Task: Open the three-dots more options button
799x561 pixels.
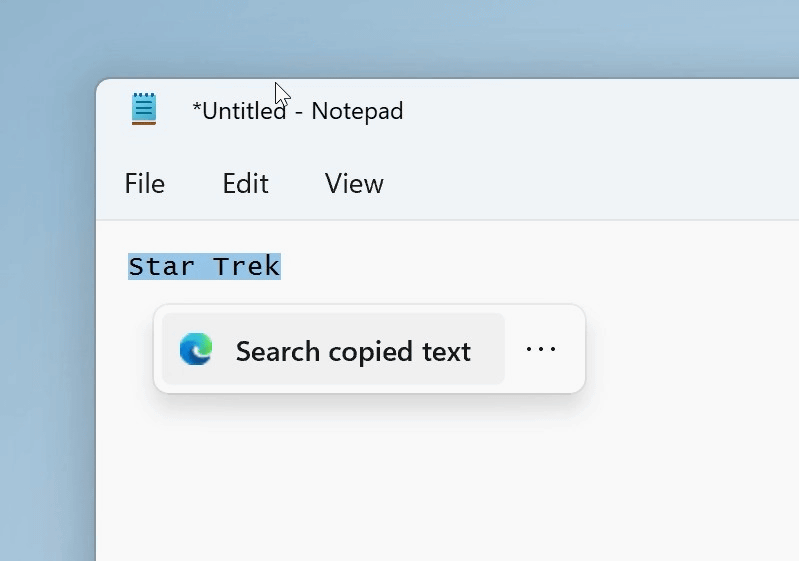Action: (x=541, y=349)
